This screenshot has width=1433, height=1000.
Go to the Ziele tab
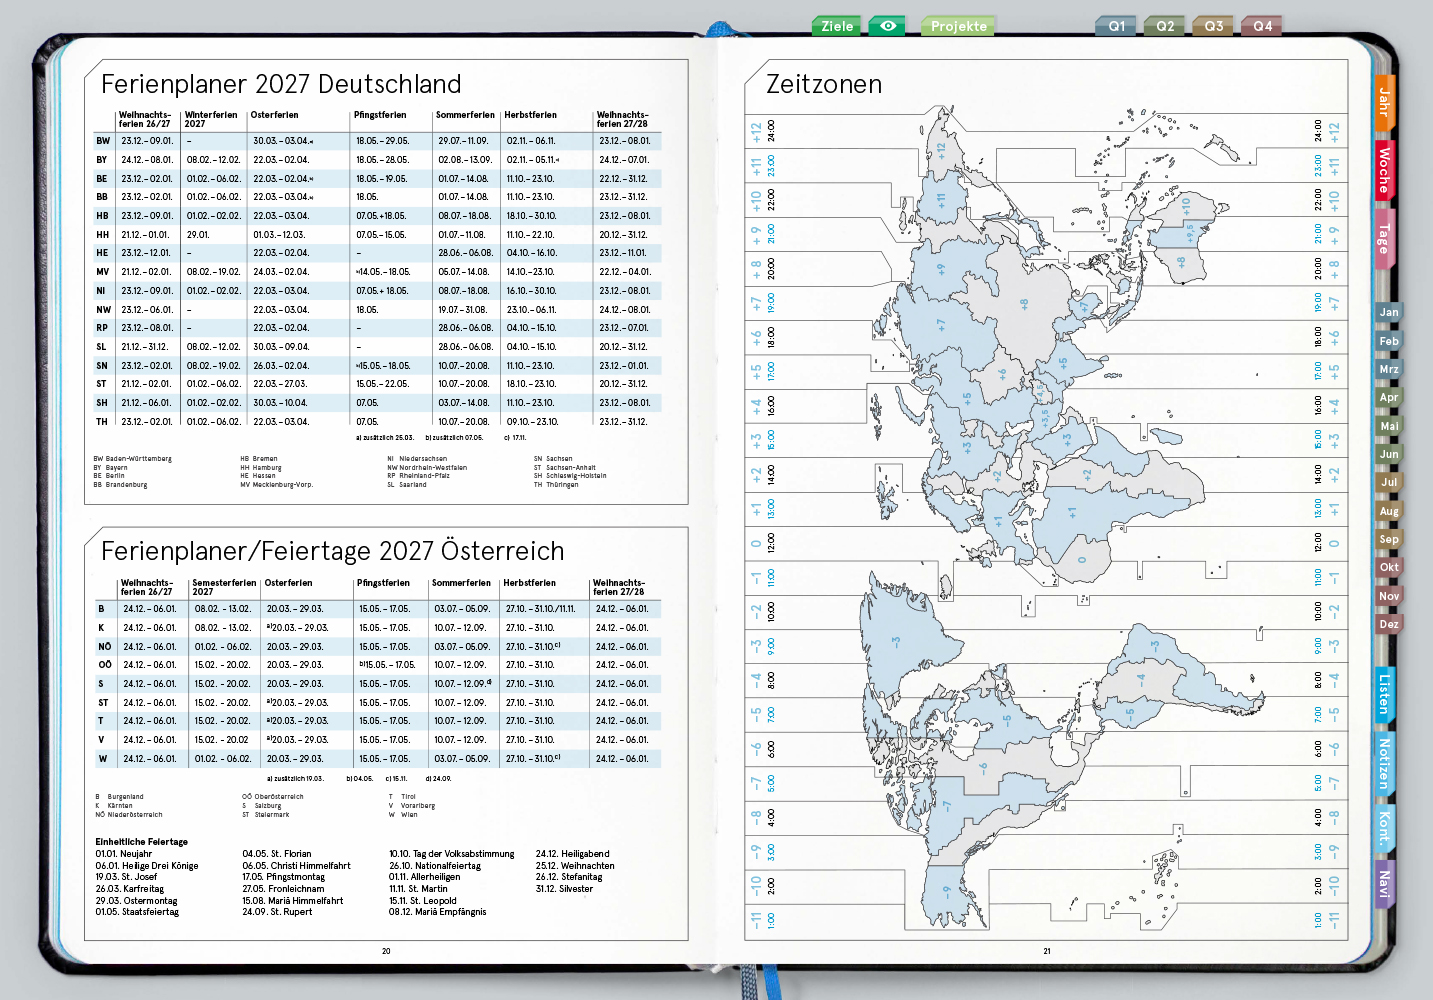point(837,26)
